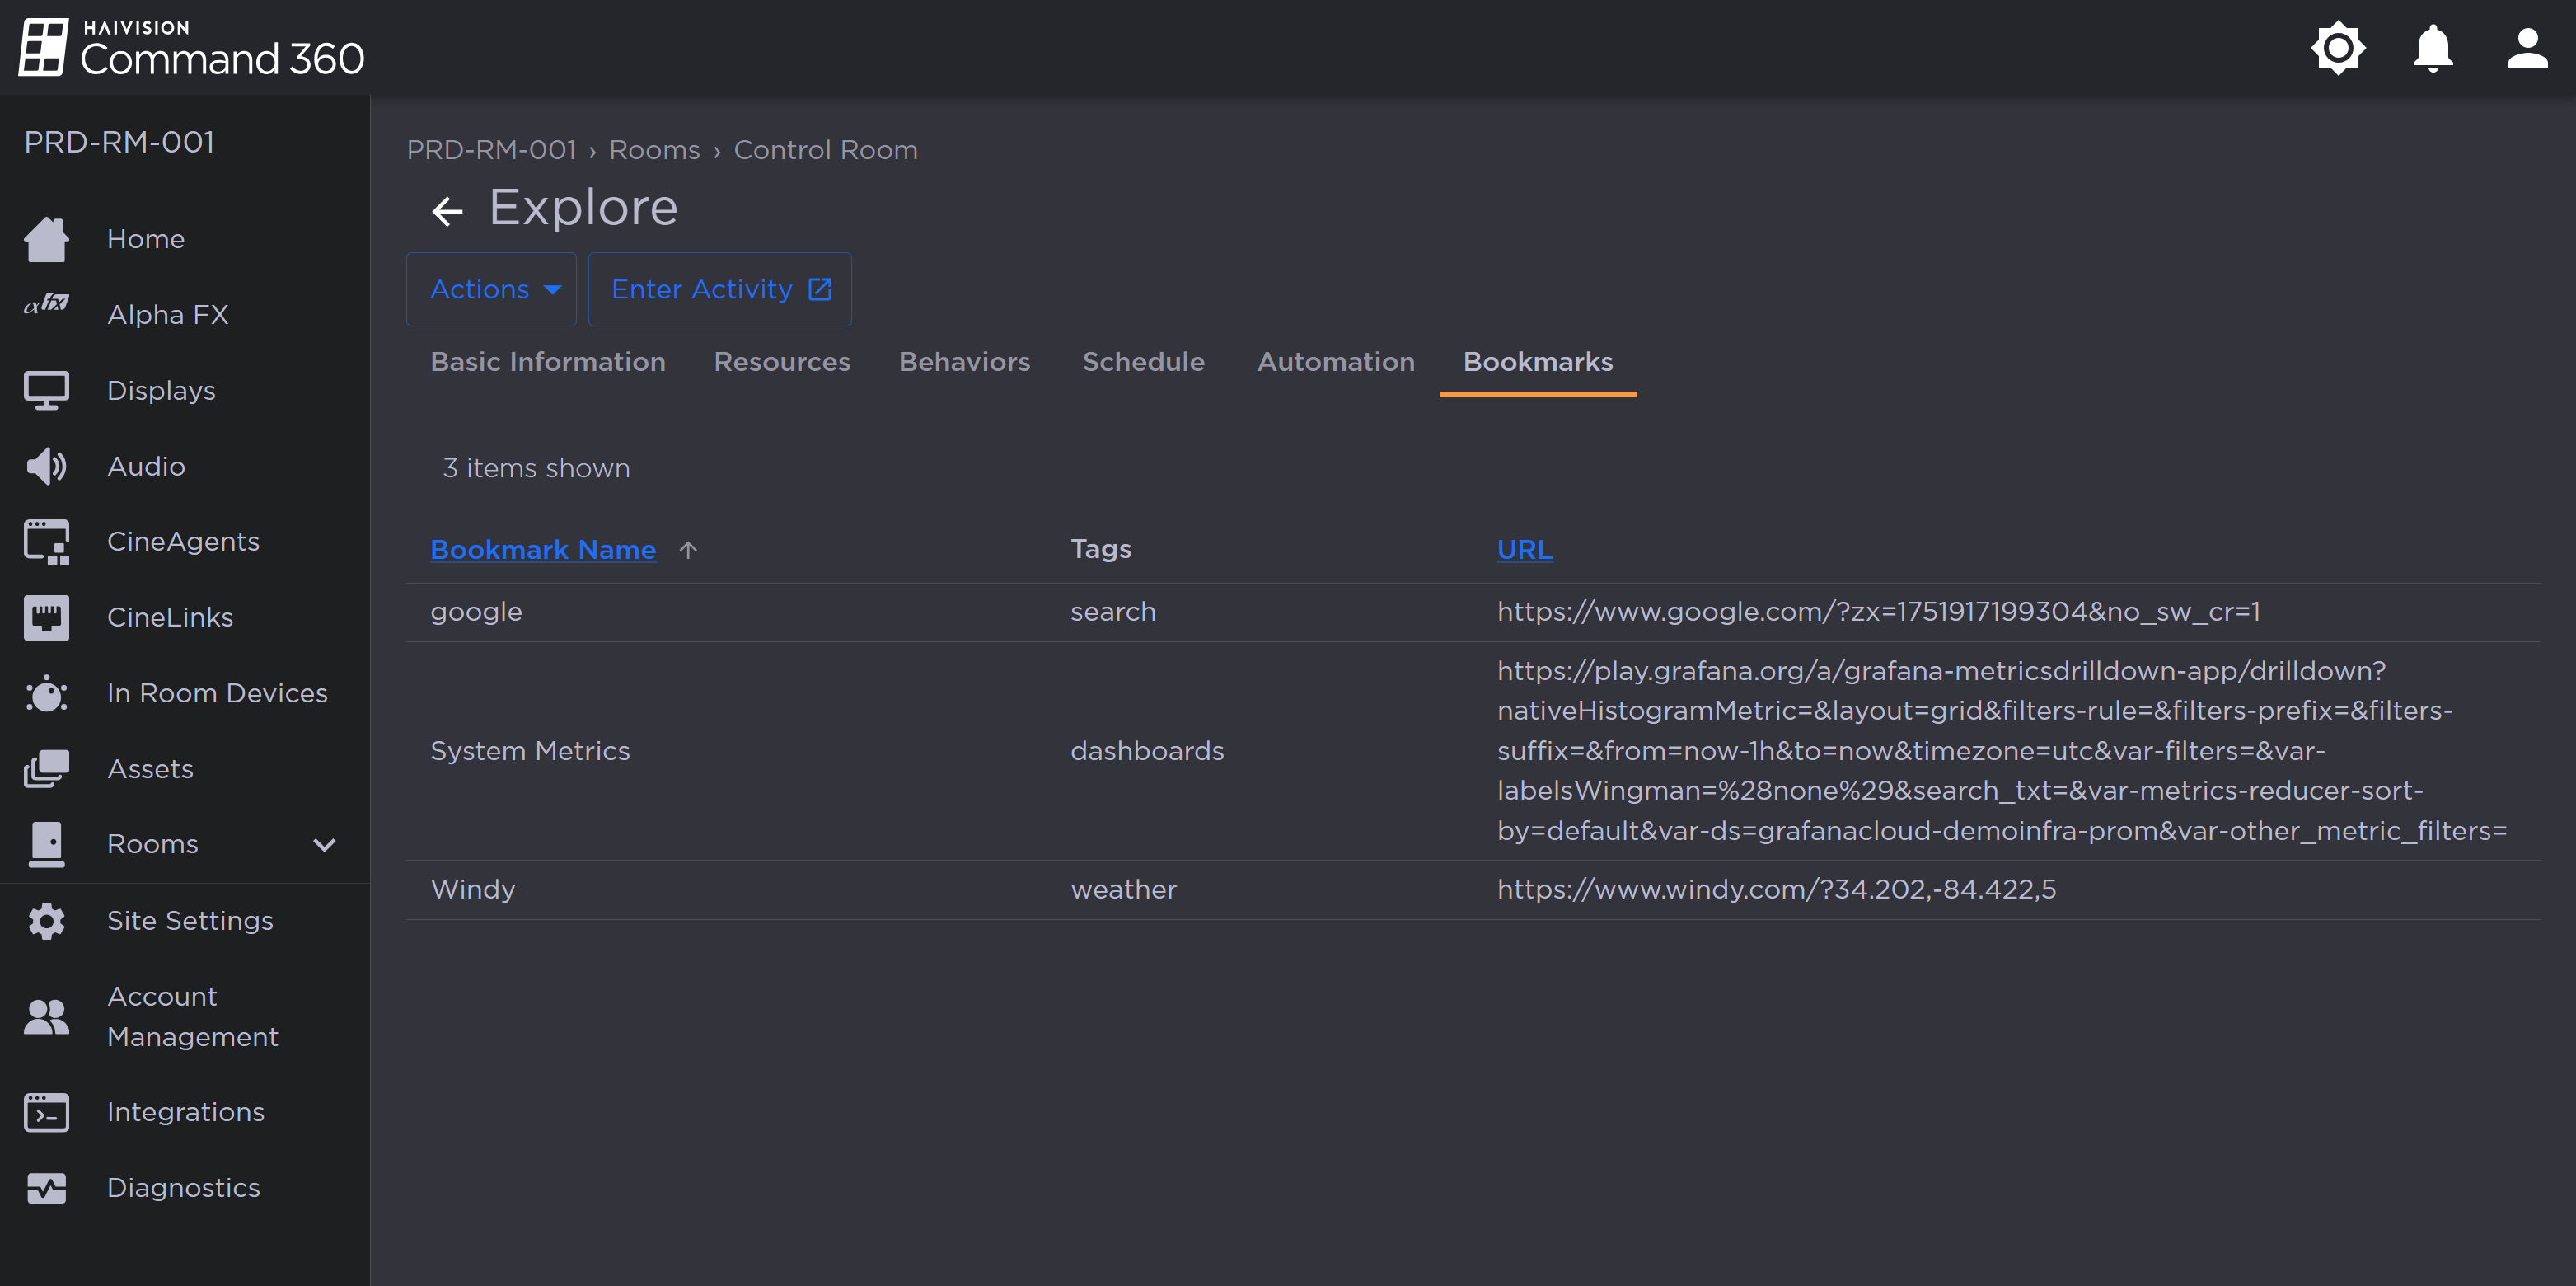Expand the Actions dropdown

point(491,289)
